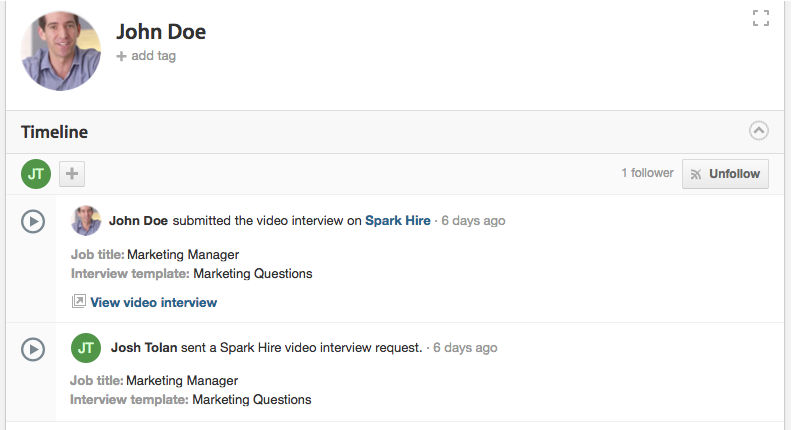The height and width of the screenshot is (430, 792).
Task: Select the John Doe name in the timeline entry
Action: [139, 221]
